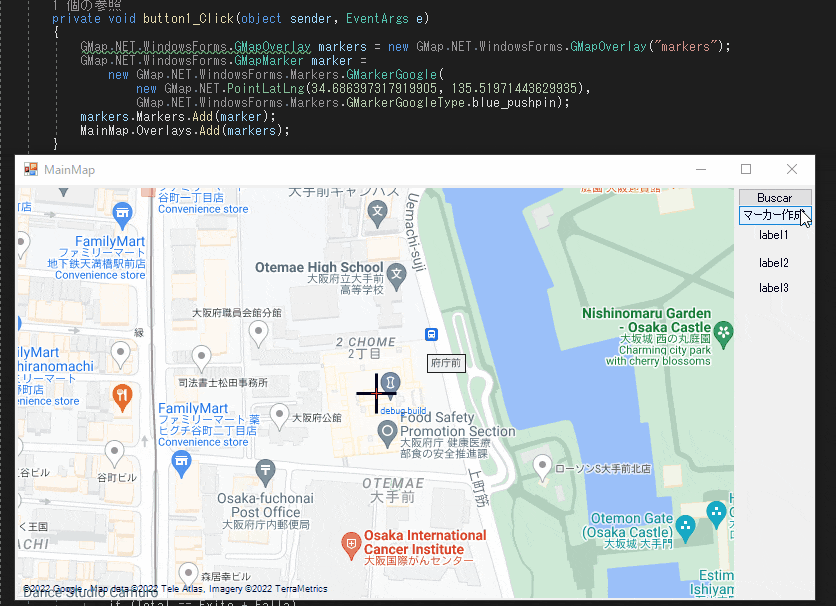Click the 谷町ビル map pin
The image size is (836, 606).
(x=115, y=454)
